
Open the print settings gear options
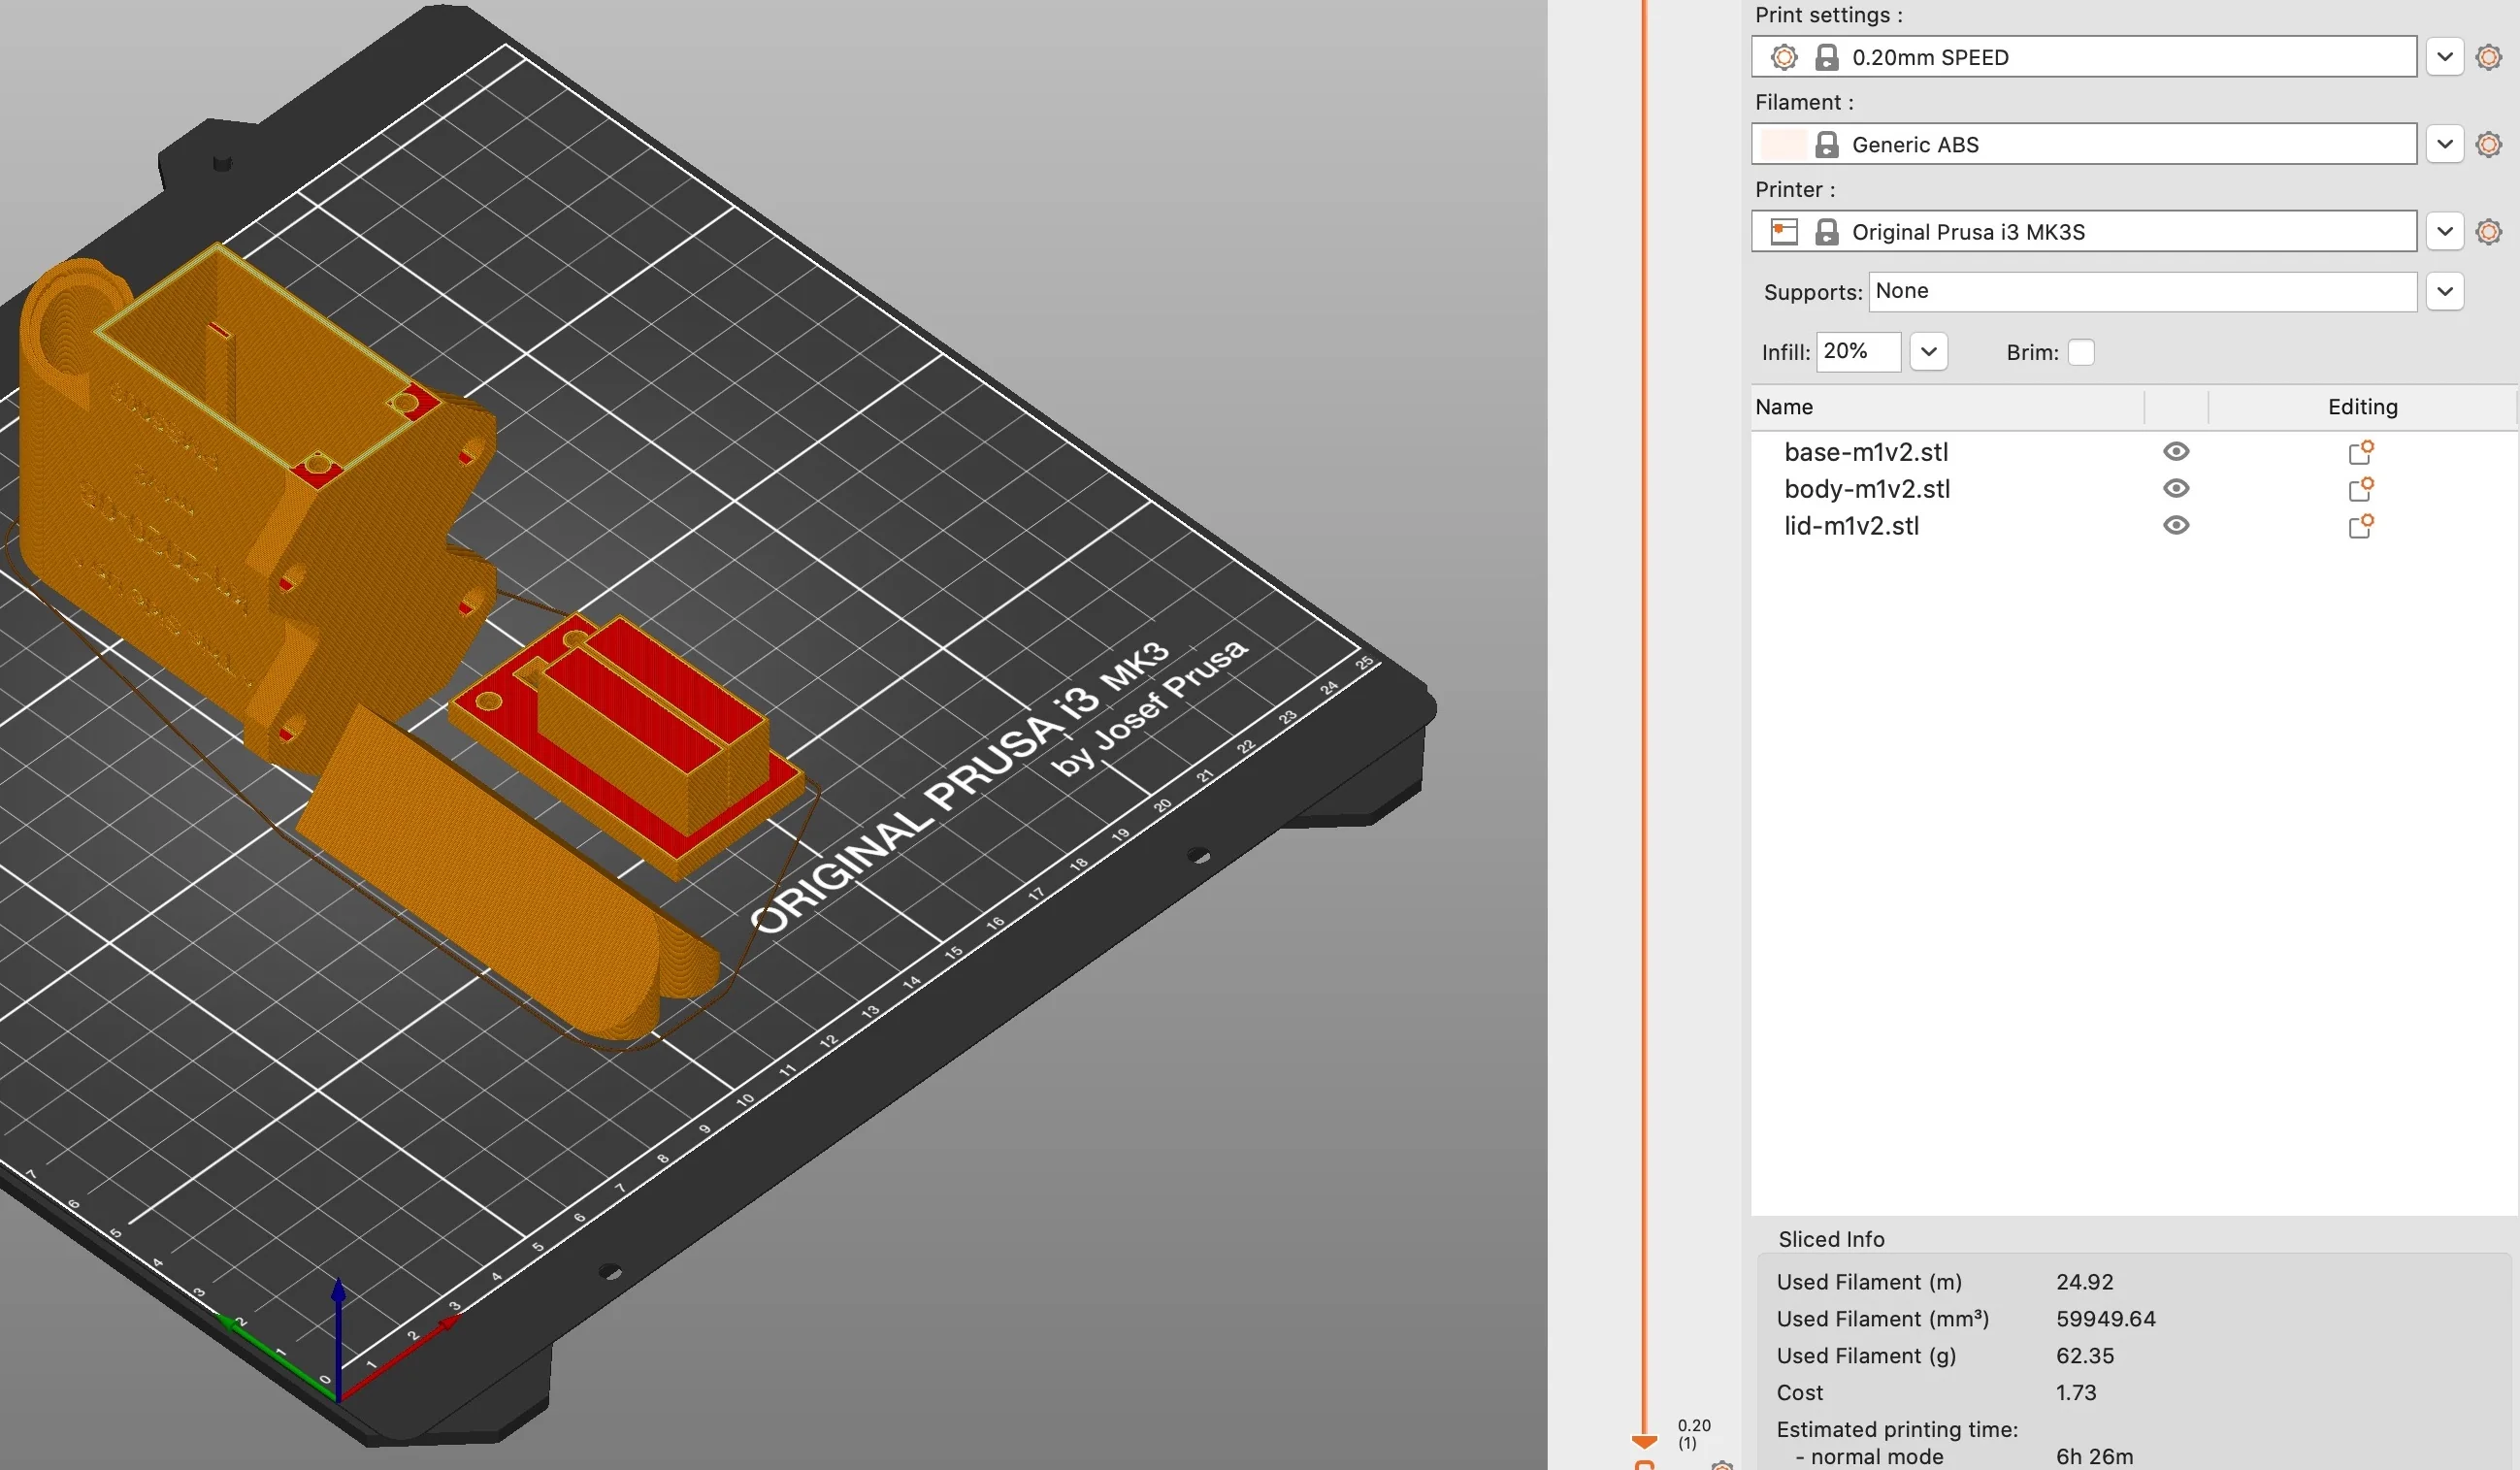pos(2489,57)
